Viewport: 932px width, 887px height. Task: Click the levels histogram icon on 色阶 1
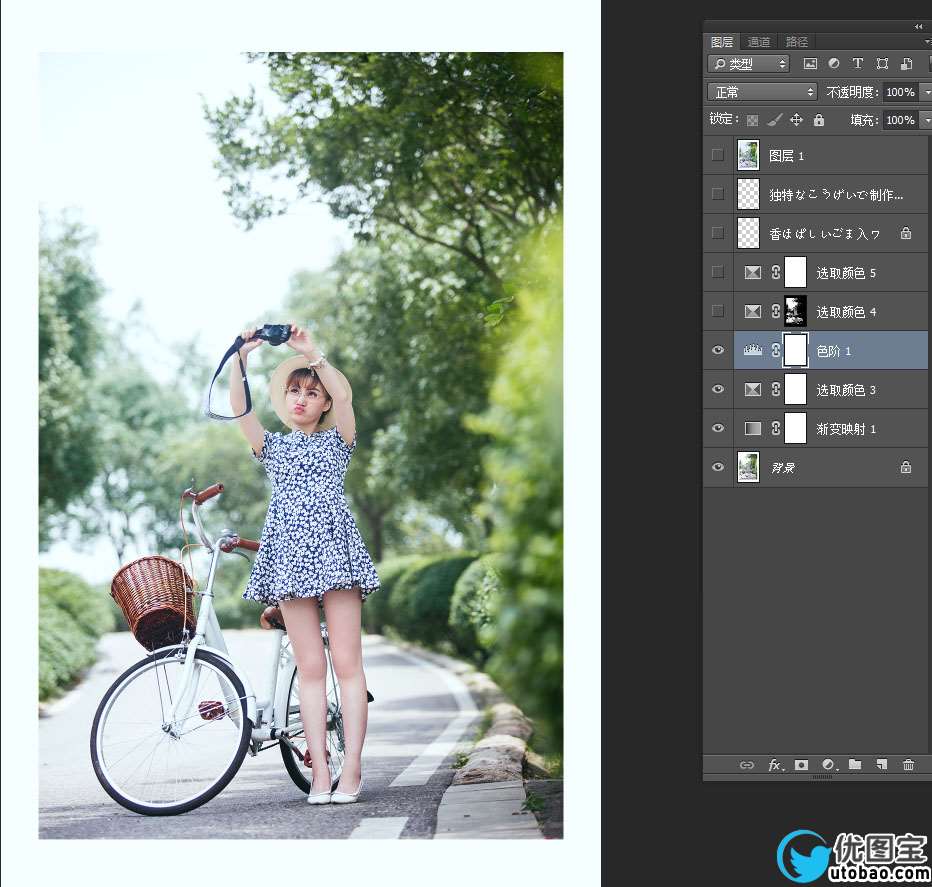coord(752,351)
